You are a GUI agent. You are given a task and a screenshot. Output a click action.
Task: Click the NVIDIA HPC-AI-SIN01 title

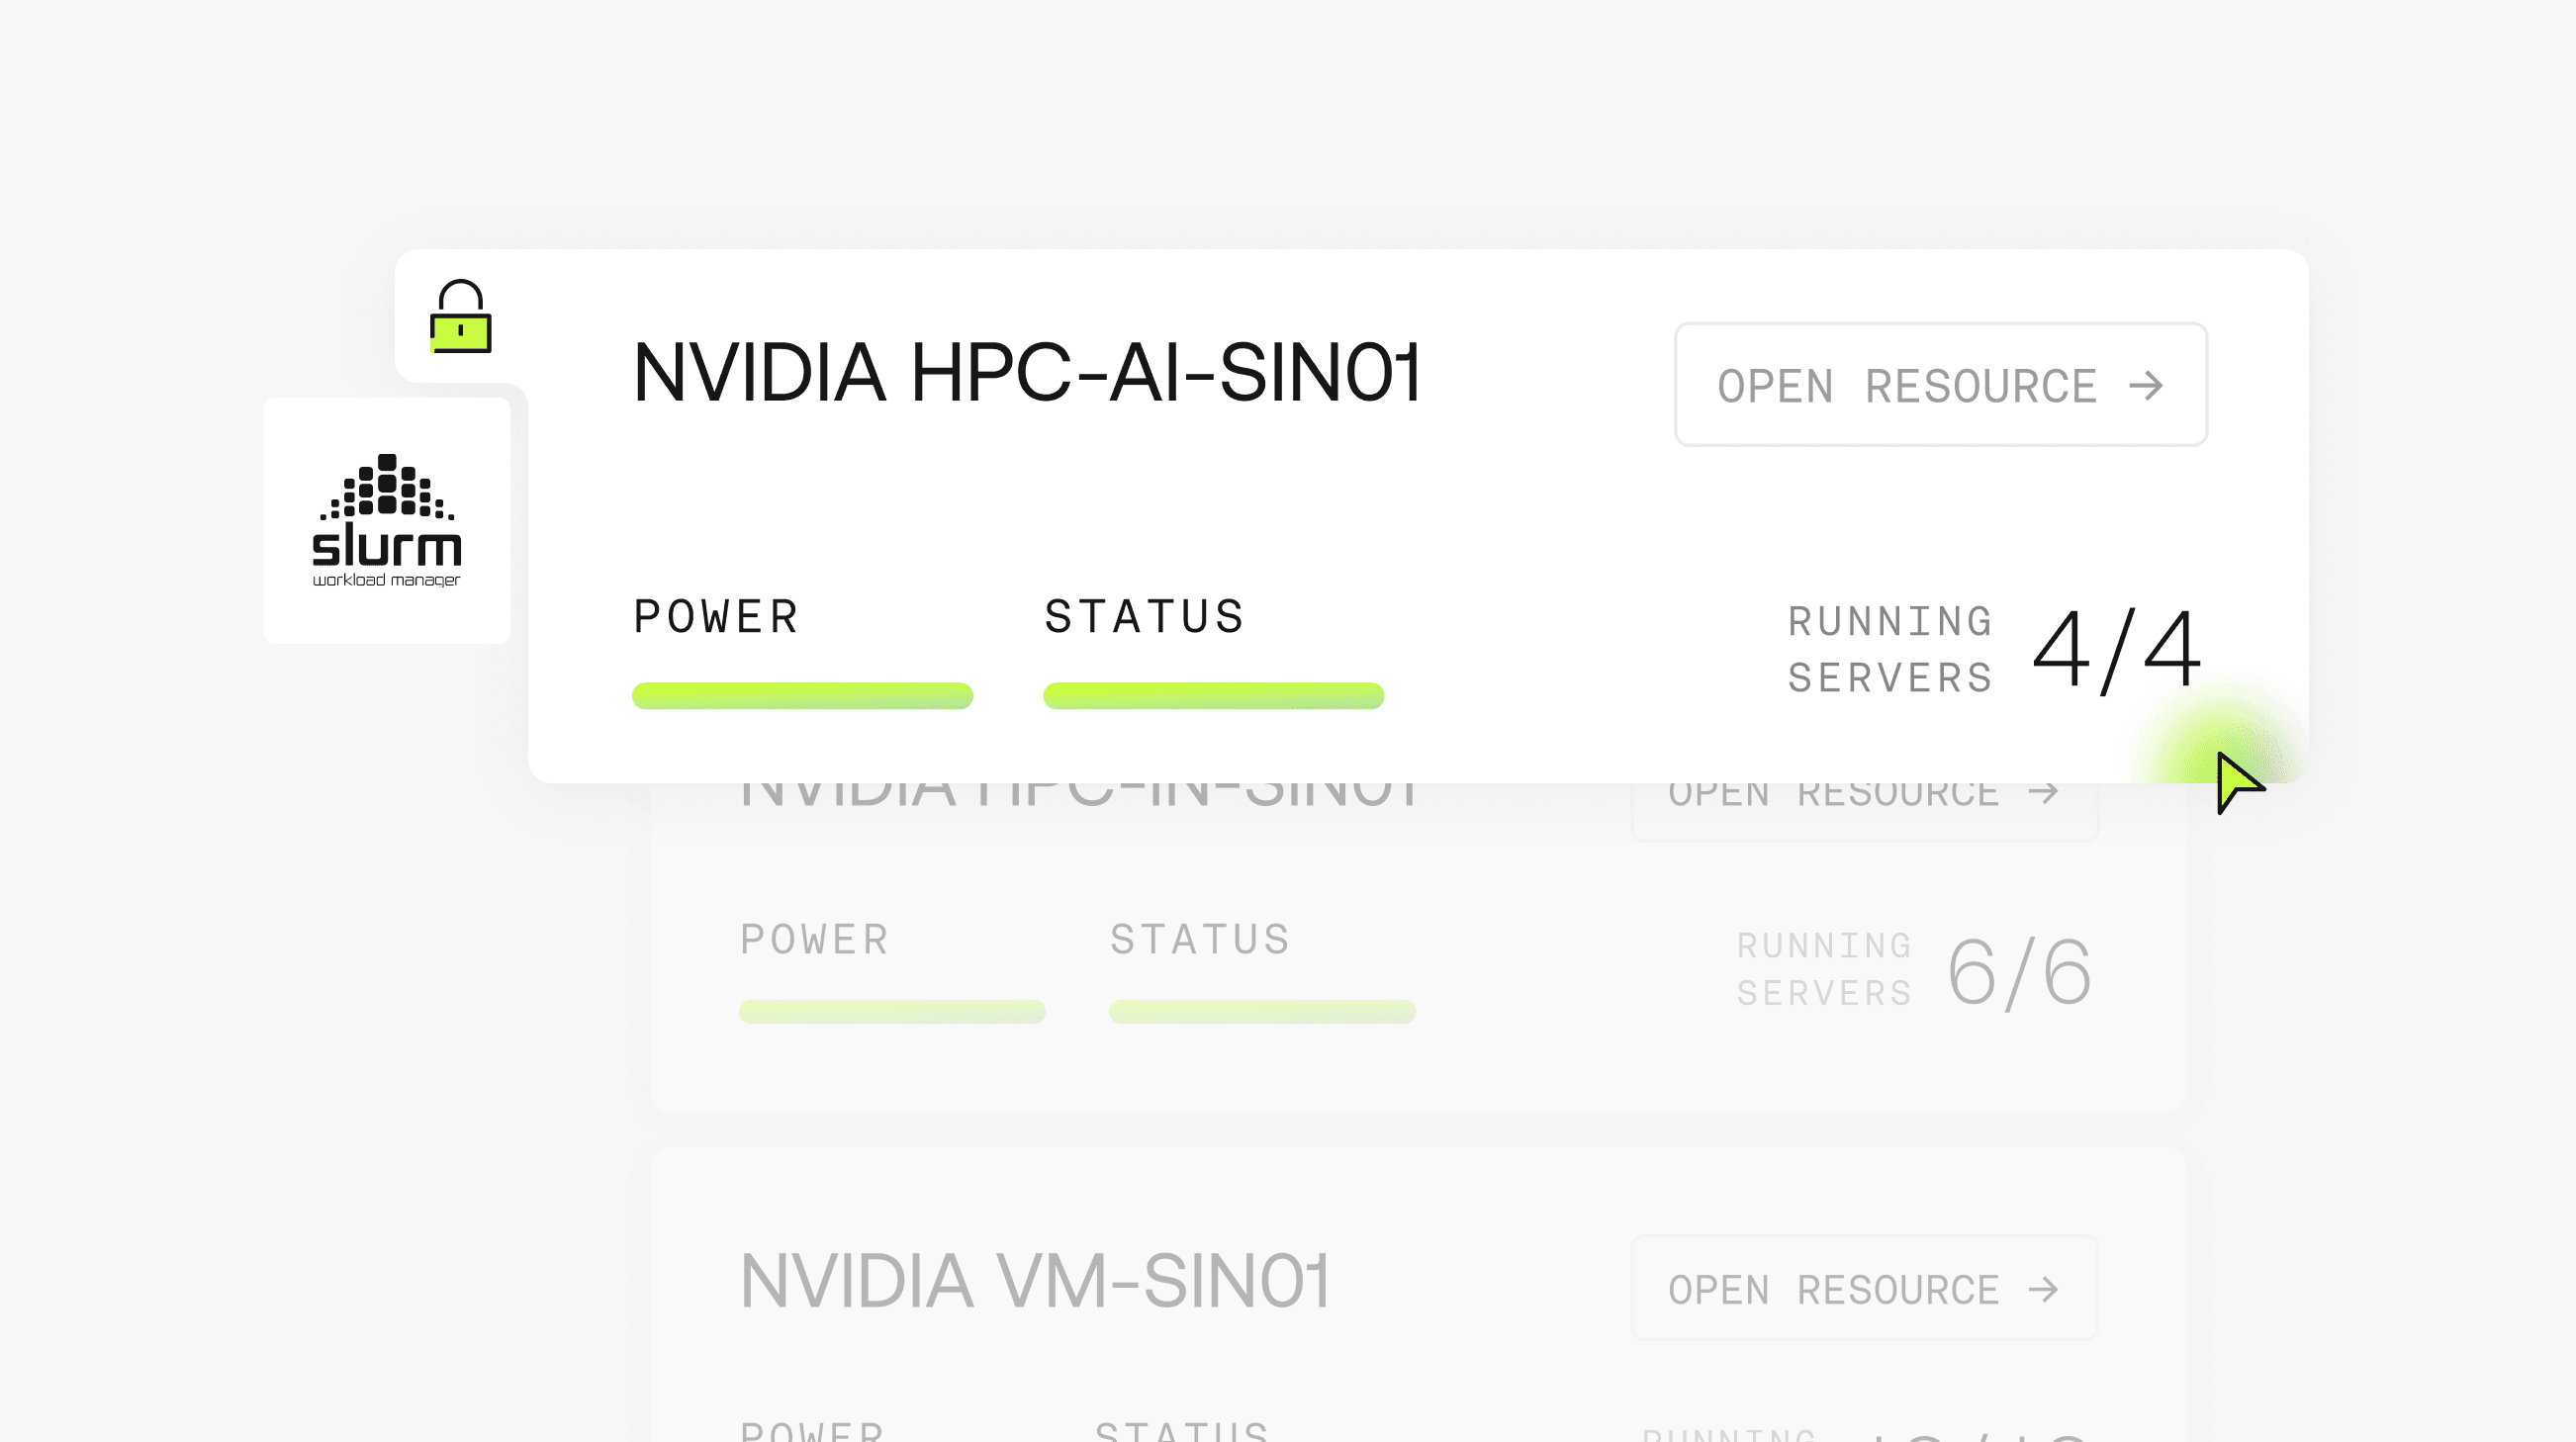(x=1026, y=373)
